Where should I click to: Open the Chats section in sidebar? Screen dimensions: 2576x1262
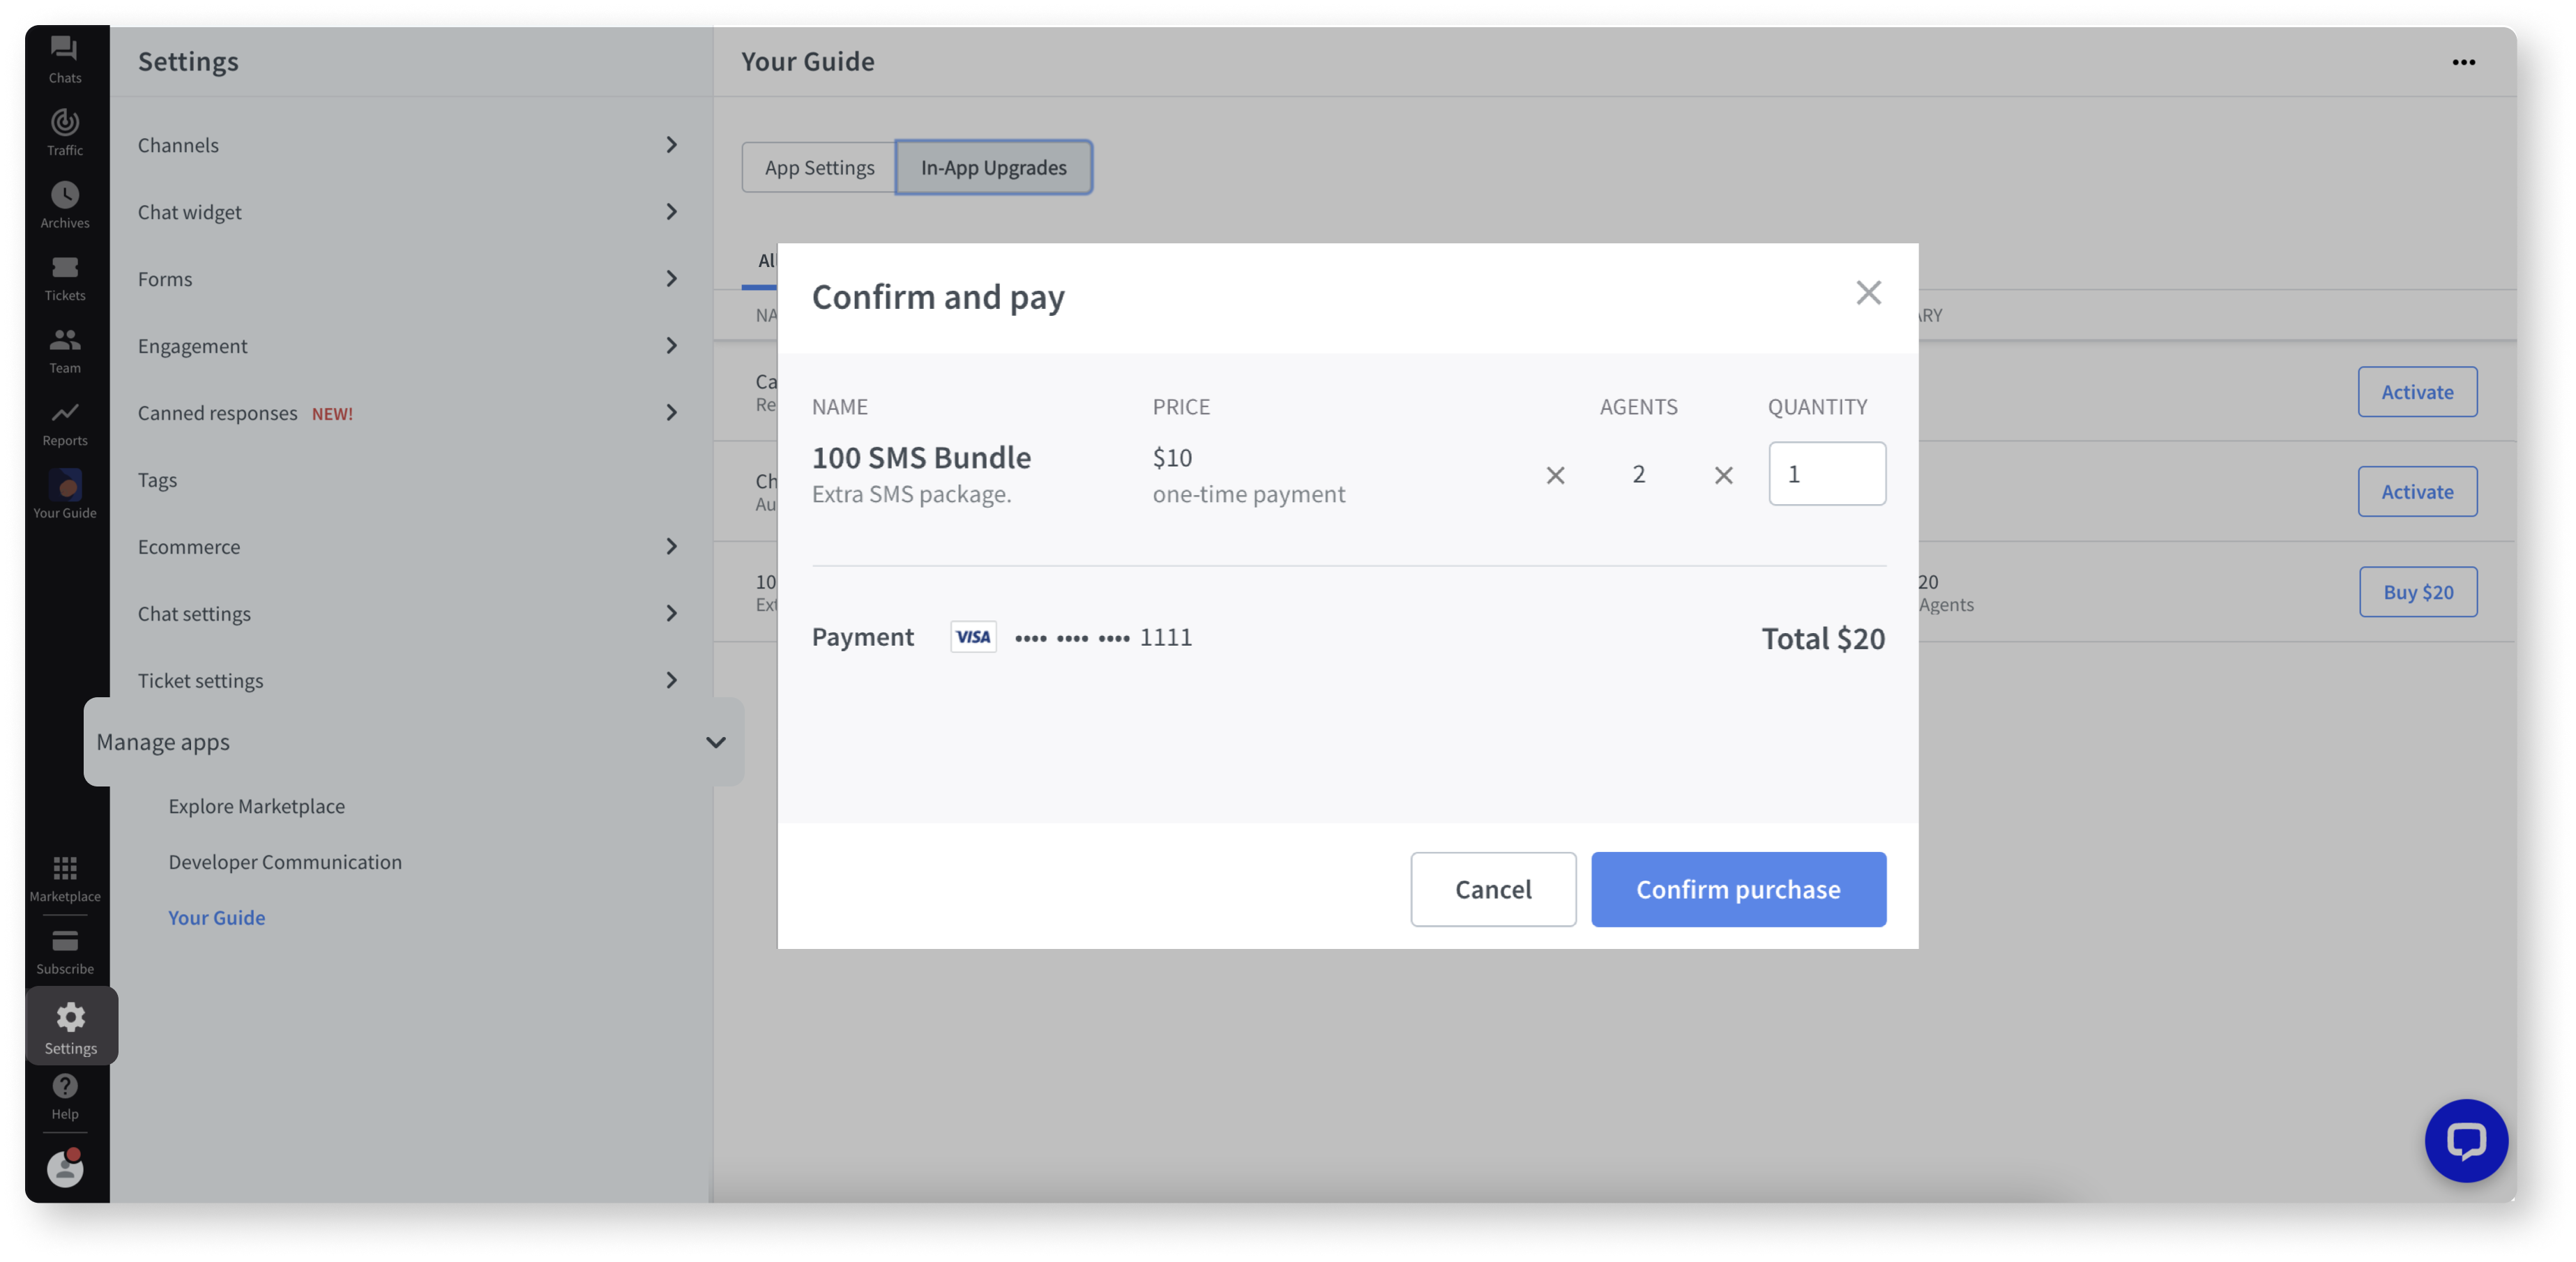(64, 57)
